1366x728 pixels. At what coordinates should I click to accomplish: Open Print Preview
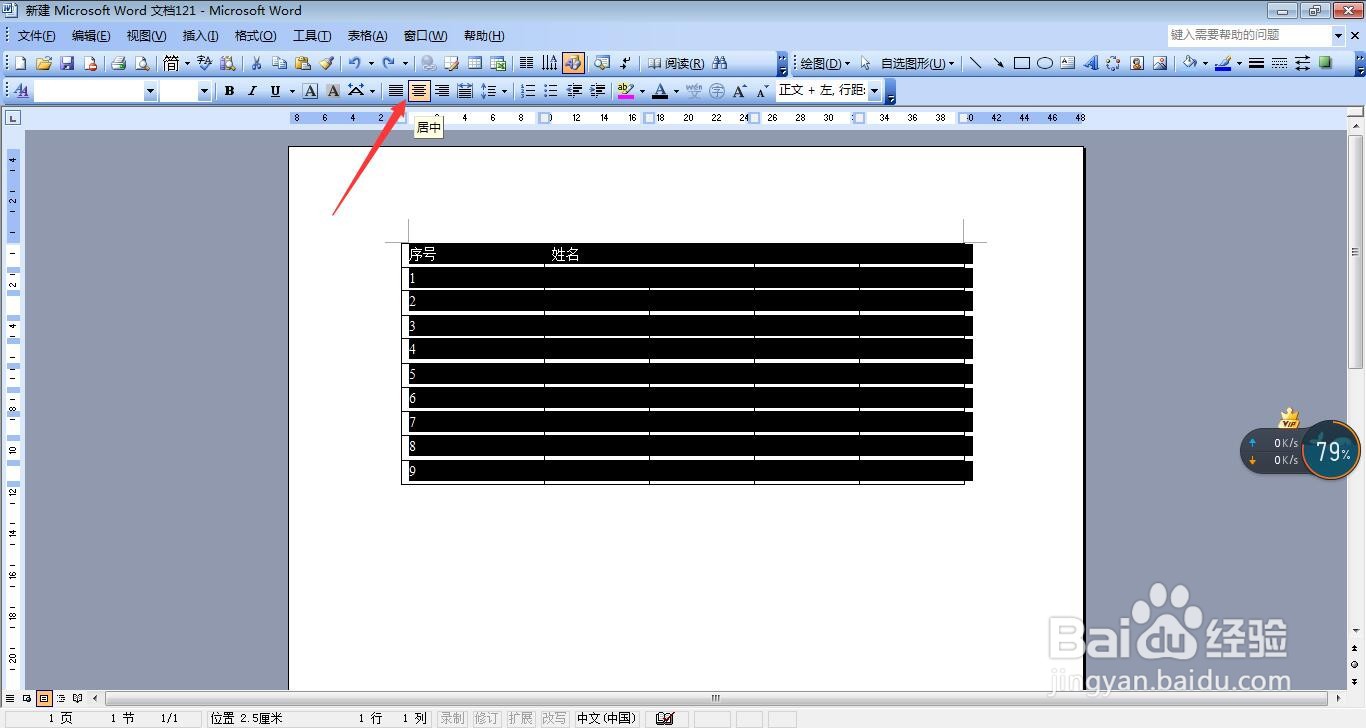(x=142, y=63)
